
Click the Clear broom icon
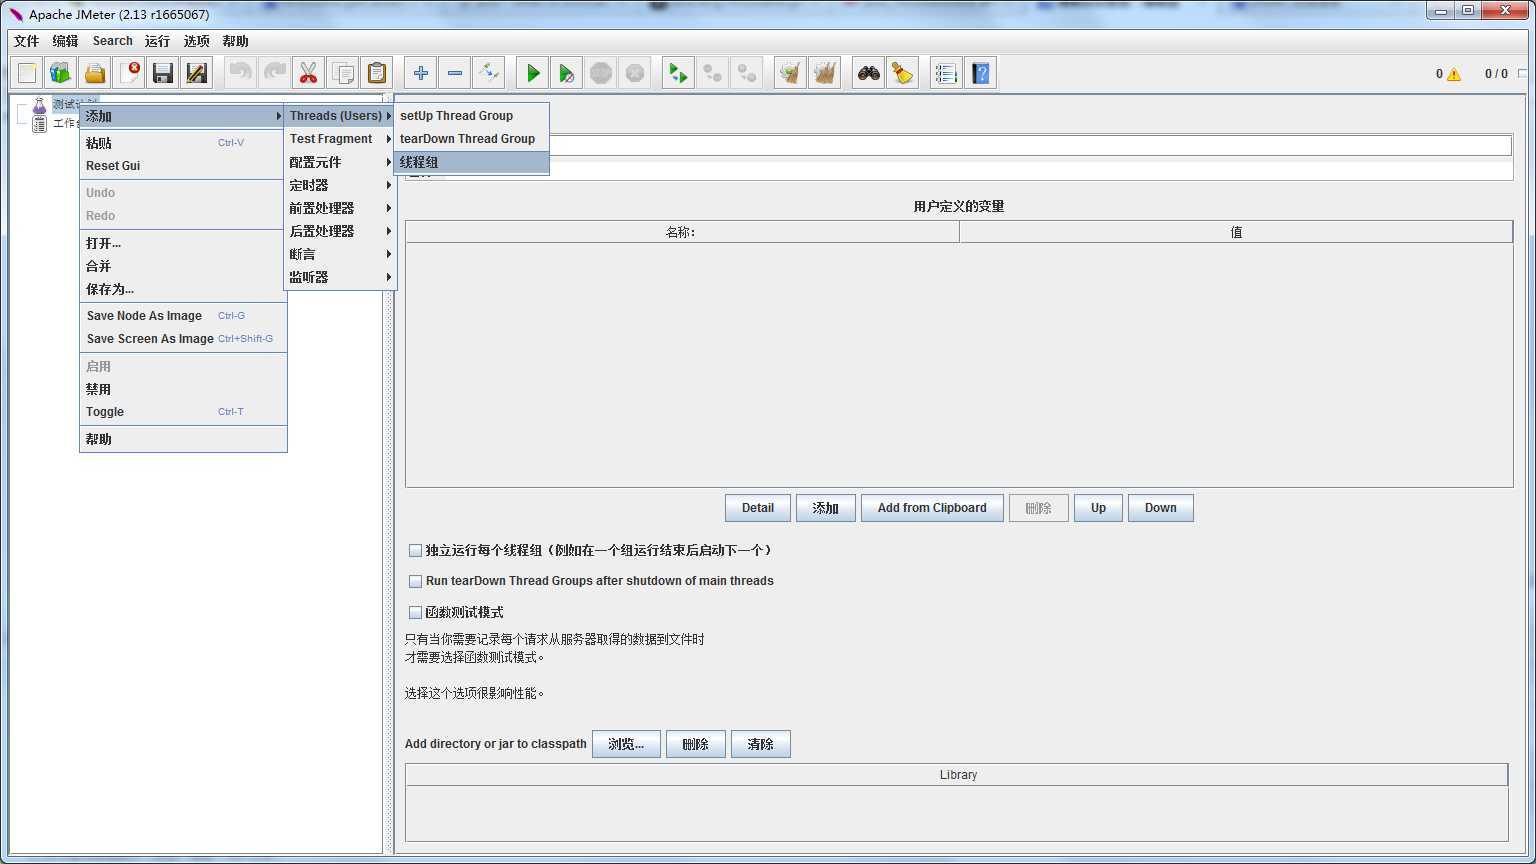tap(791, 73)
